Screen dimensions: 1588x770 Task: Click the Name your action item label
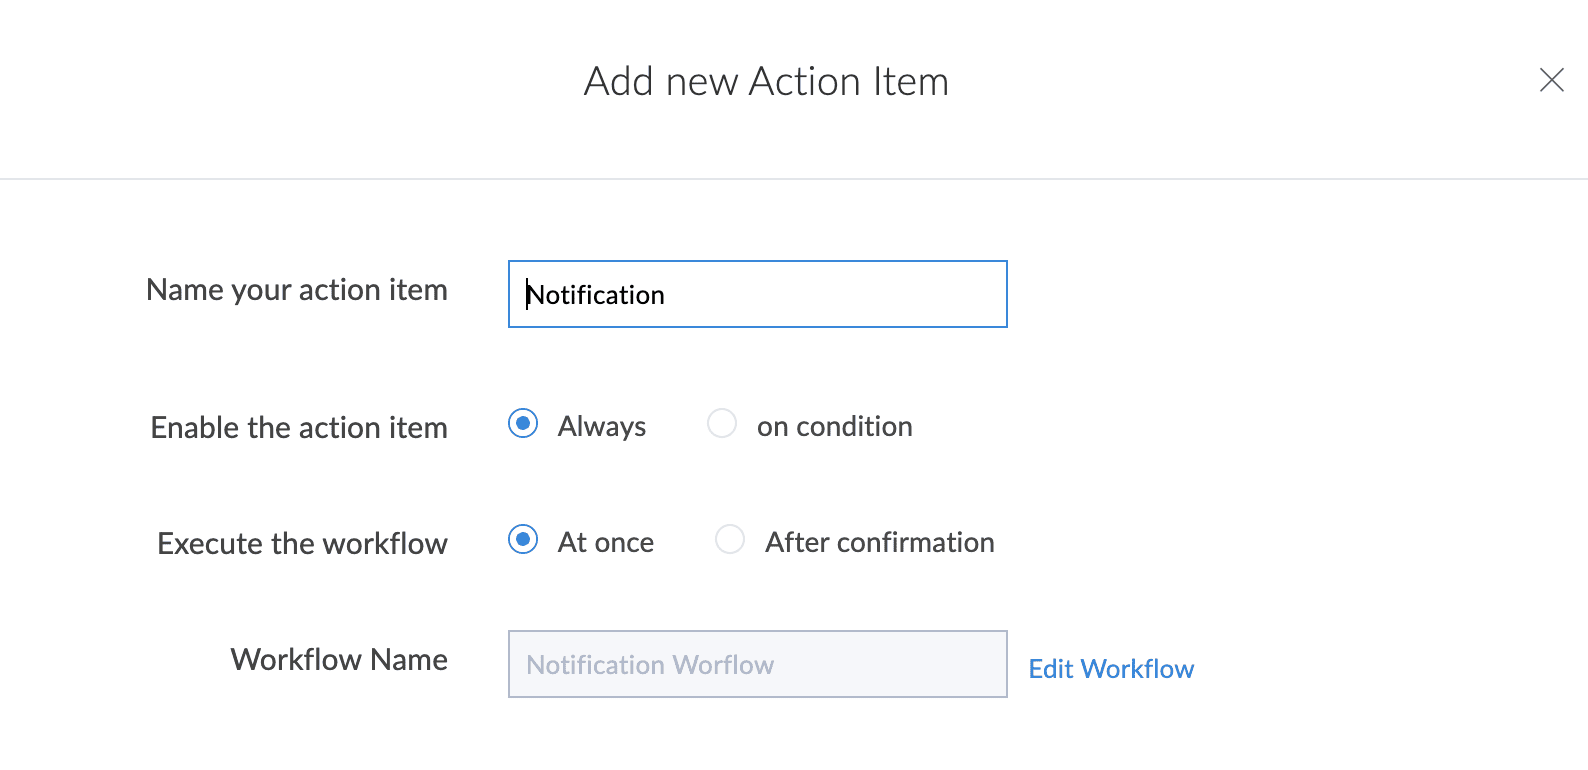tap(297, 290)
